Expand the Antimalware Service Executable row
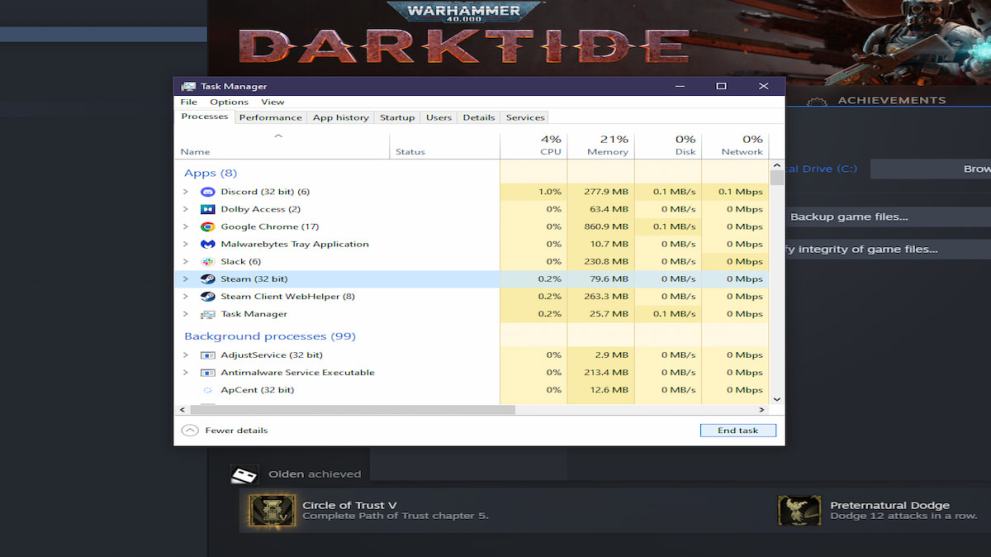 tap(185, 373)
